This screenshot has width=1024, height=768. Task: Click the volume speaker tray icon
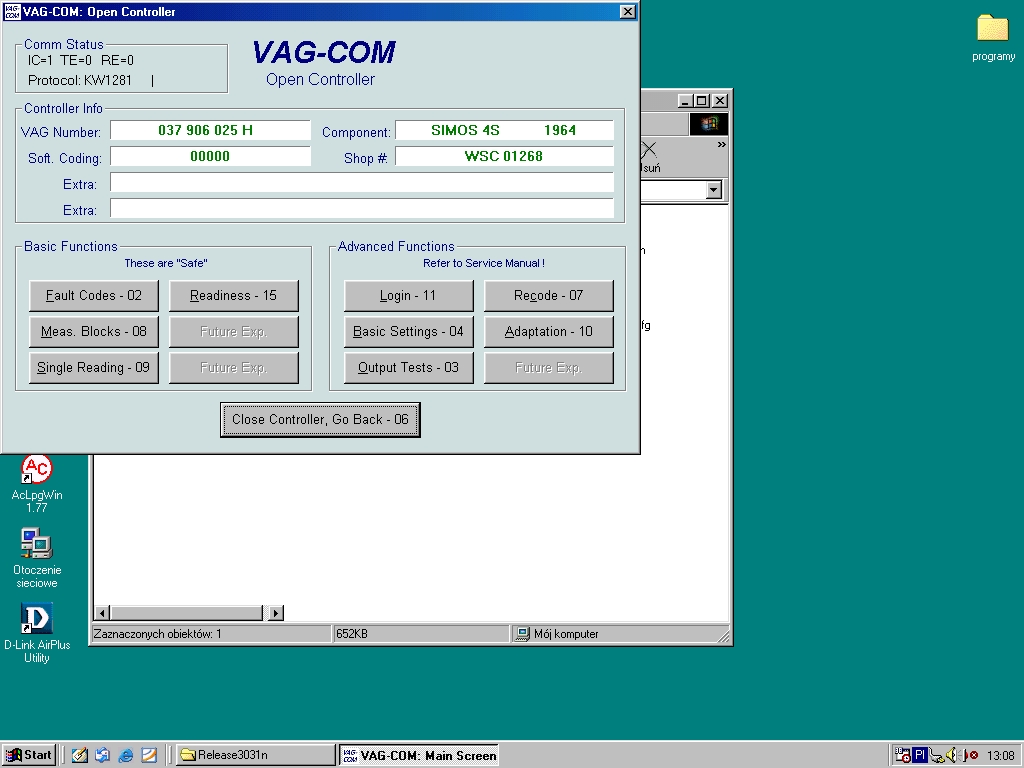point(953,755)
